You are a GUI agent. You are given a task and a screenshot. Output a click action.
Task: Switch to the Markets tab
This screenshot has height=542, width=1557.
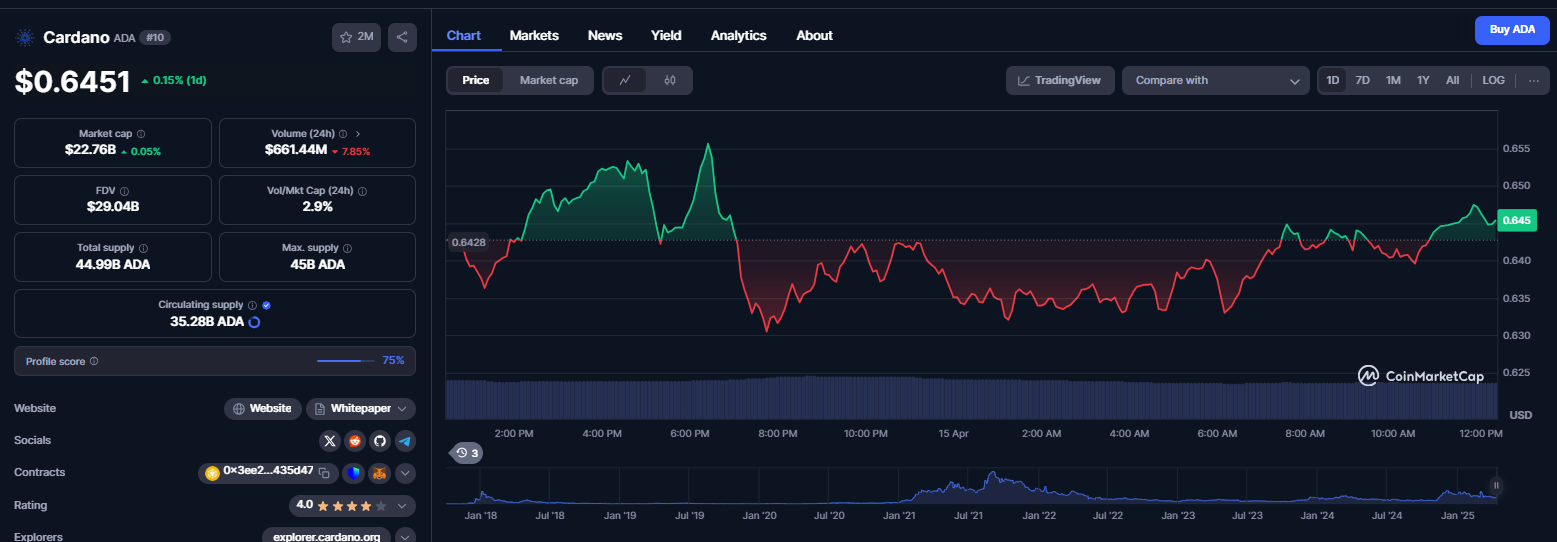tap(534, 35)
